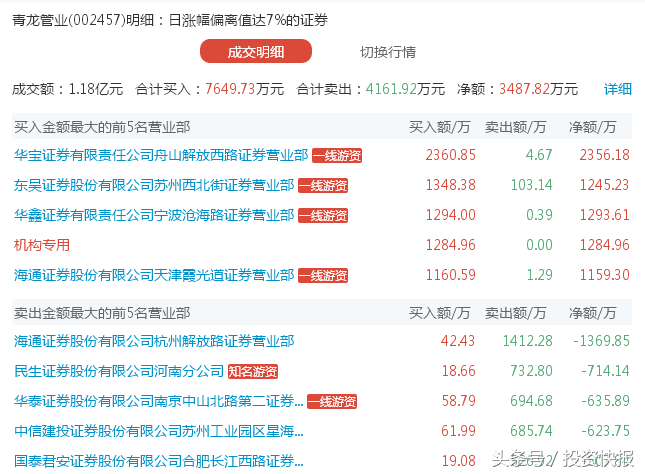Open 海通证券天津霞光道证券营业部 link
Screen dimensions: 645x474
[154, 275]
